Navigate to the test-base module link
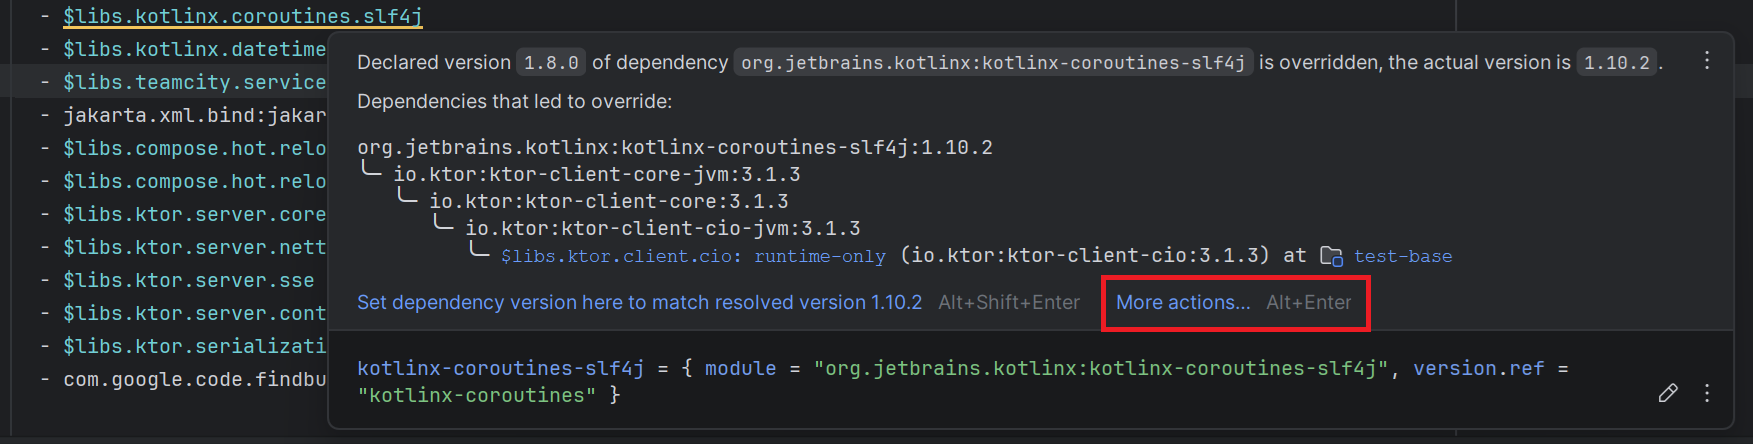 pyautogui.click(x=1402, y=256)
